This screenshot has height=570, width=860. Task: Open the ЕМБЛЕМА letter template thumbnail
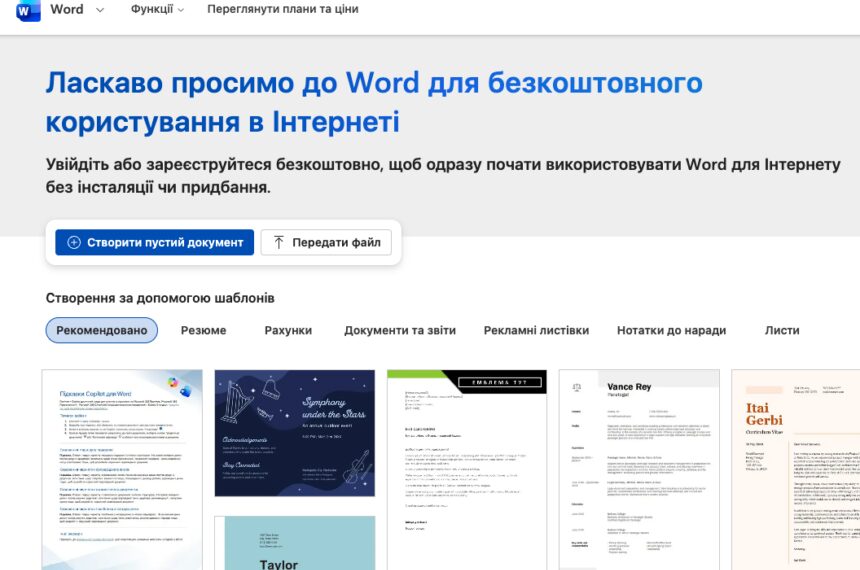[x=467, y=470]
